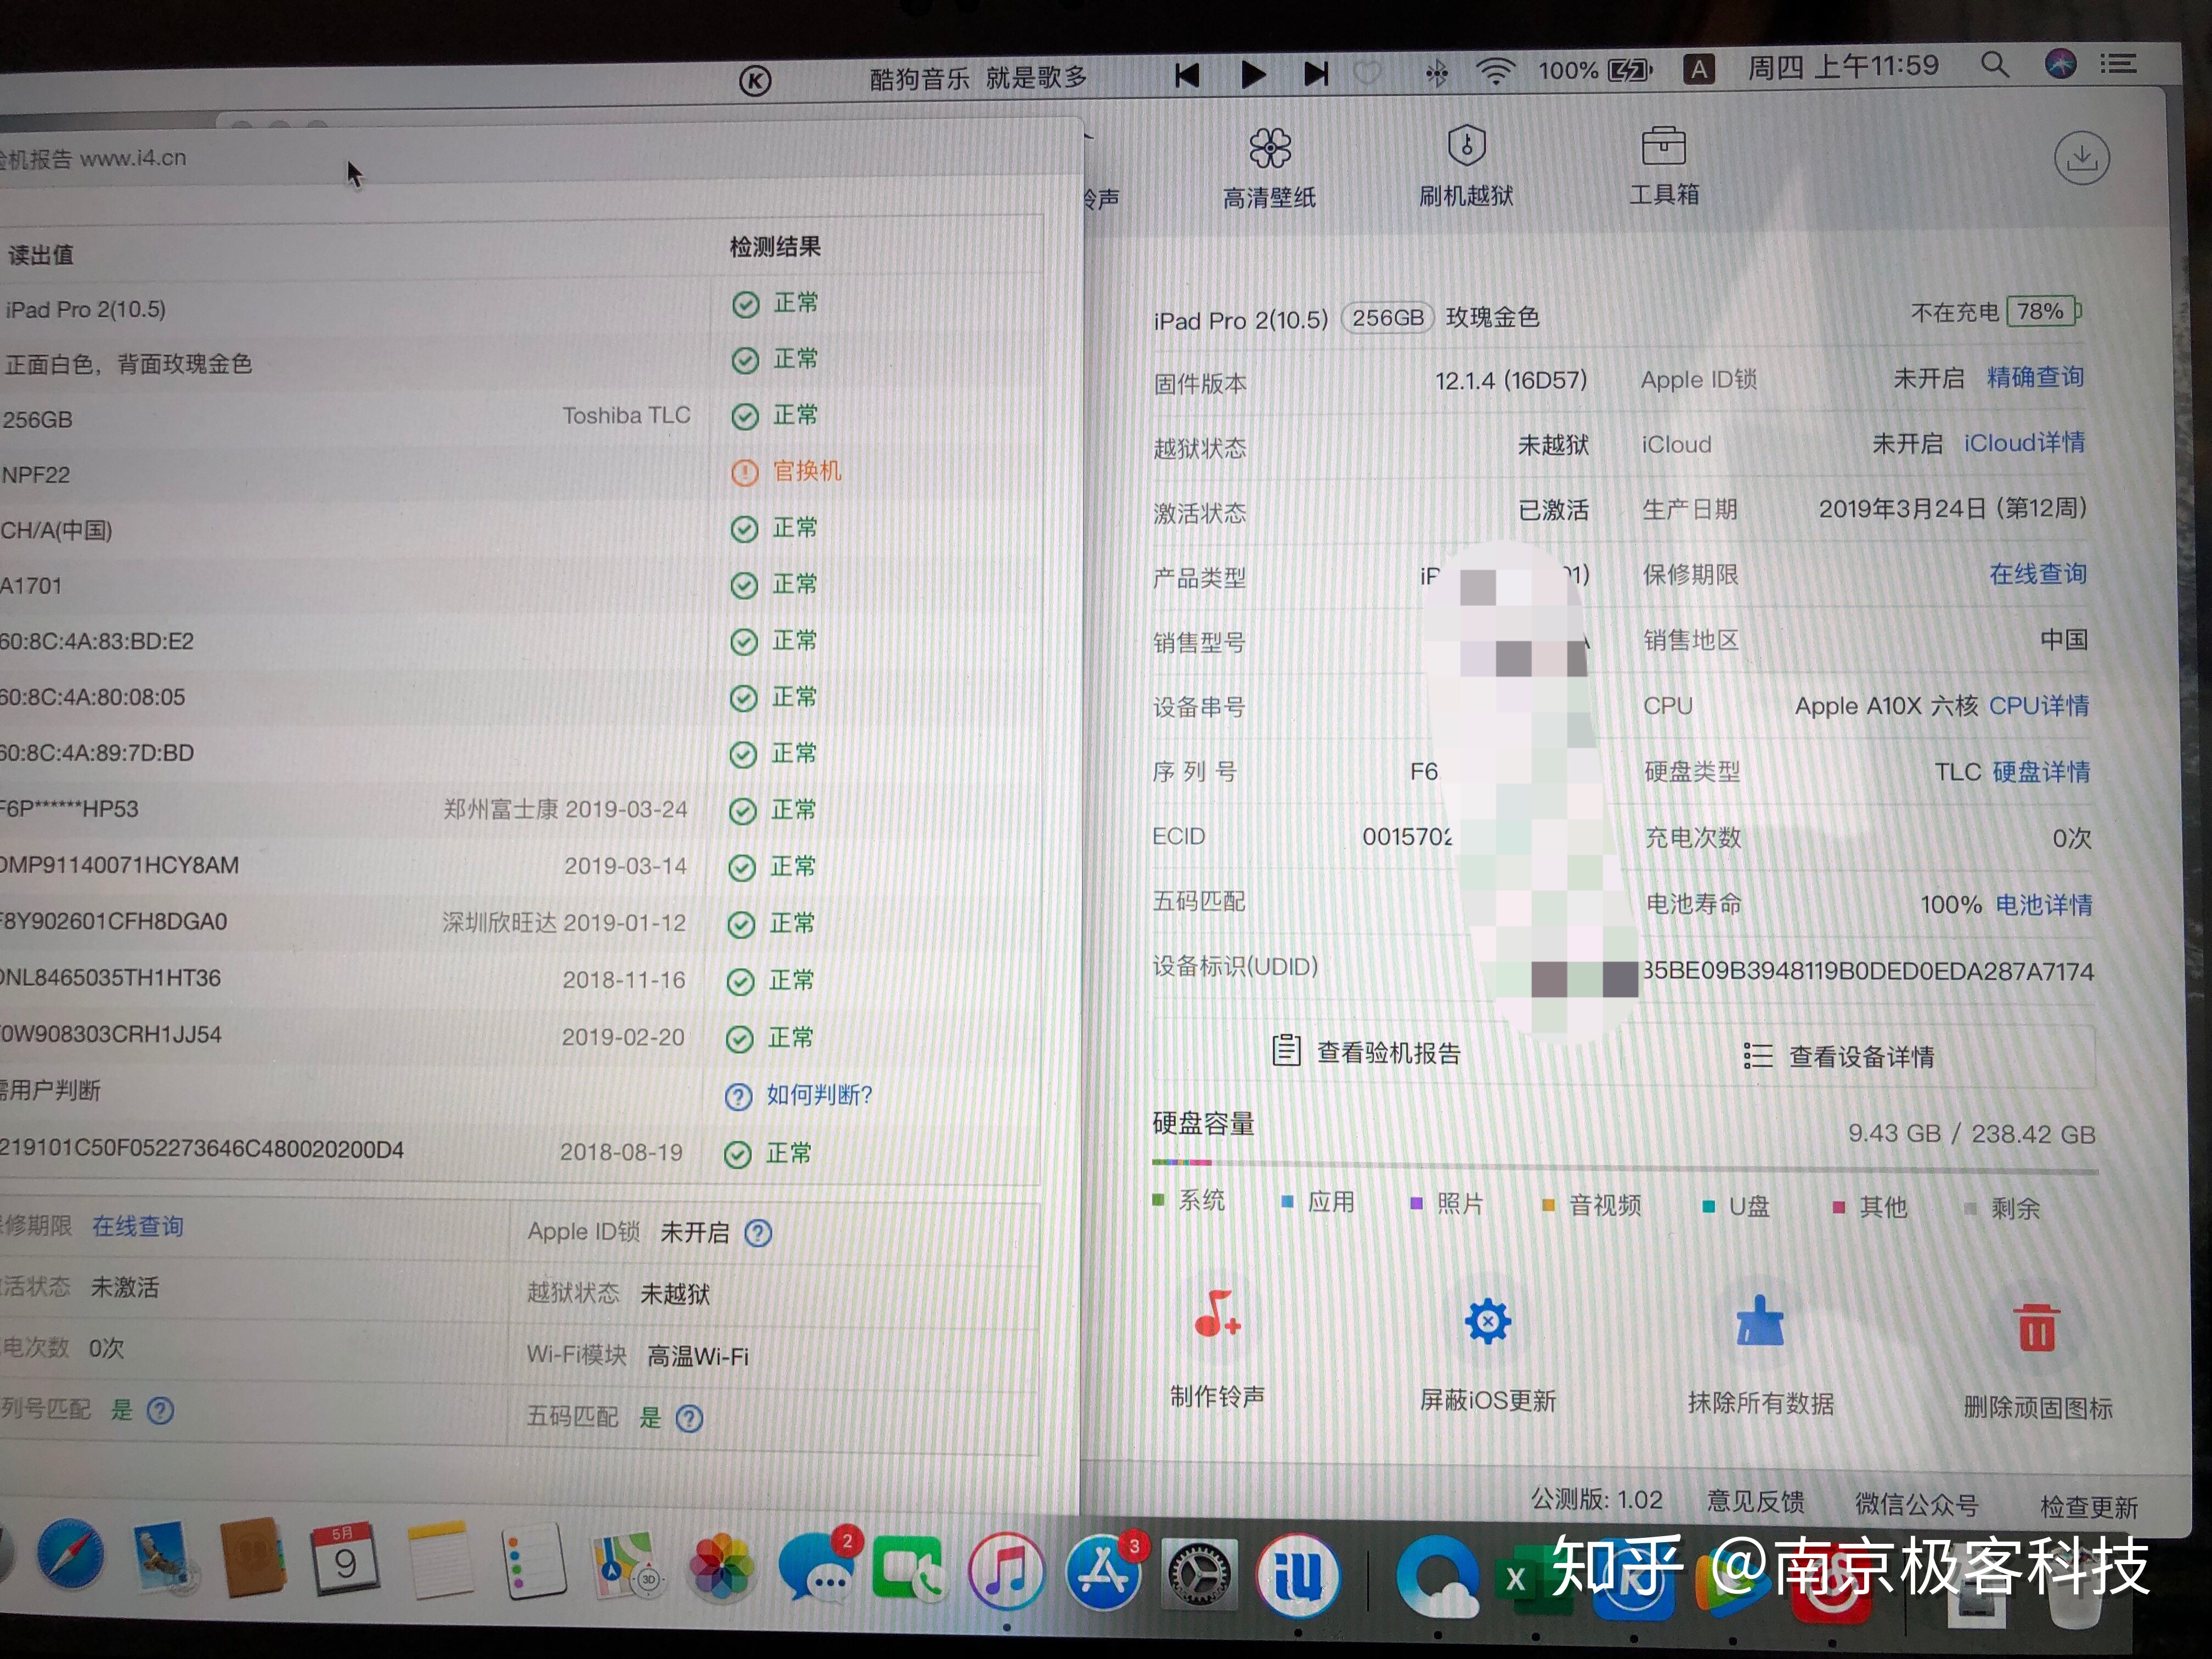This screenshot has width=2212, height=1659.
Task: Open the download manager circle icon
Action: tap(2082, 158)
